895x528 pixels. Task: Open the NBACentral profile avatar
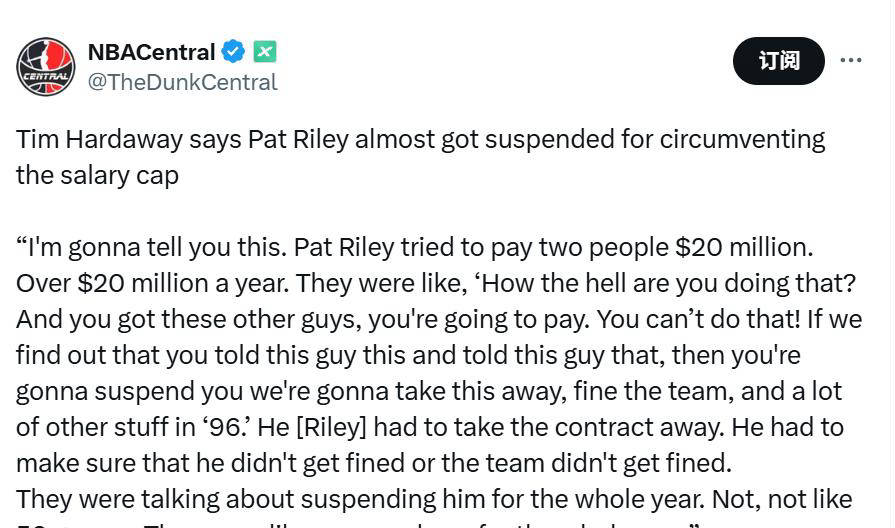pos(45,67)
